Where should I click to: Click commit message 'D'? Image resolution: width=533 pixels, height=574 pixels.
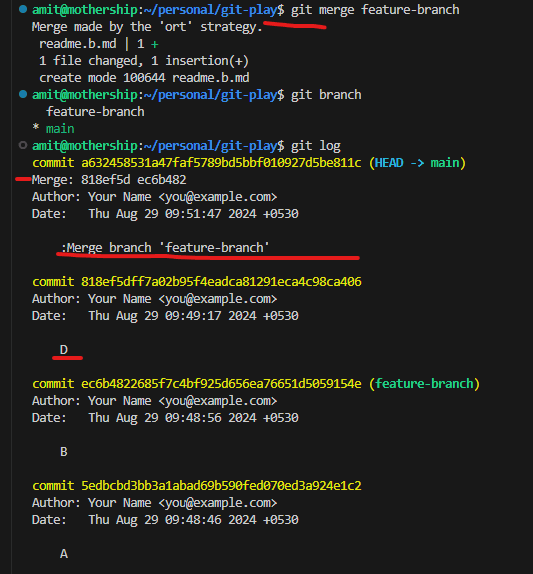[64, 350]
